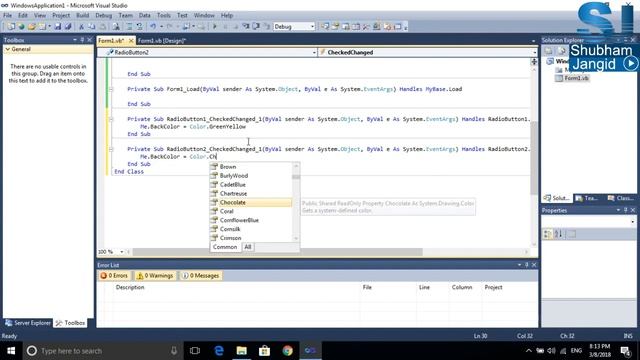The width and height of the screenshot is (640, 360).
Task: Sort Error List by Description column
Action: (130, 287)
